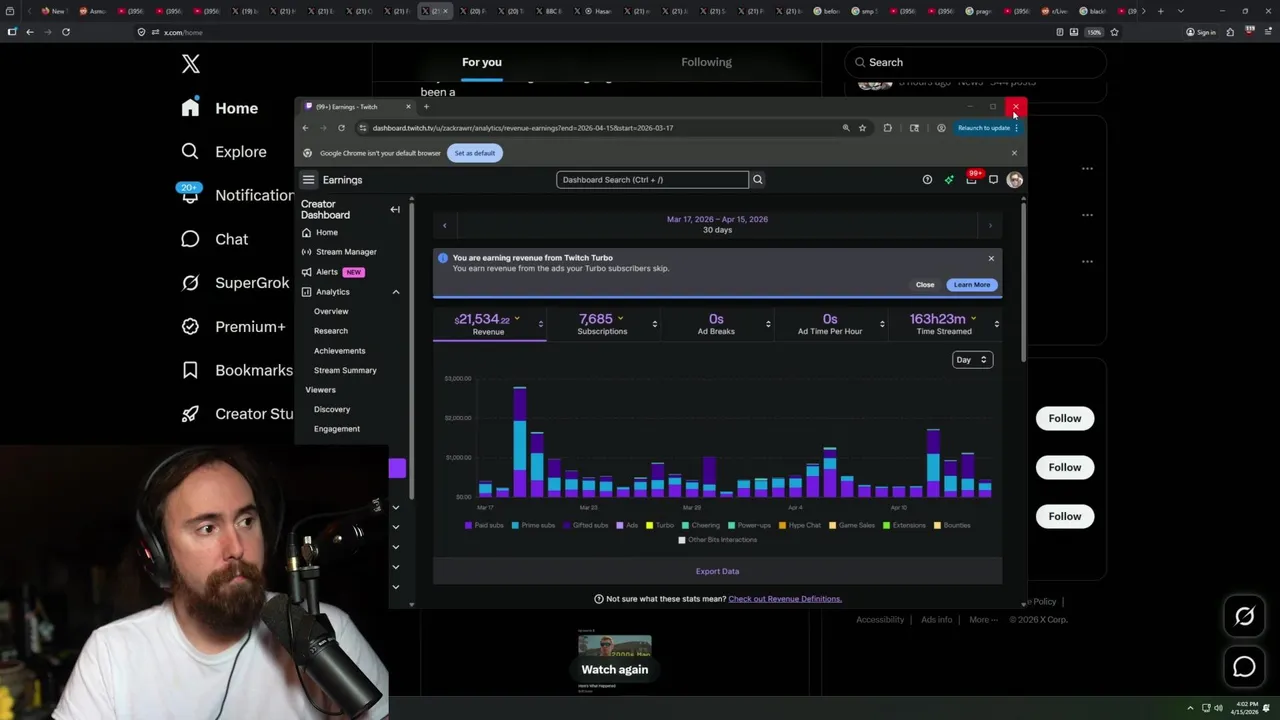
Task: Open the Ad Time Per Hour selector arrows
Action: coord(882,324)
